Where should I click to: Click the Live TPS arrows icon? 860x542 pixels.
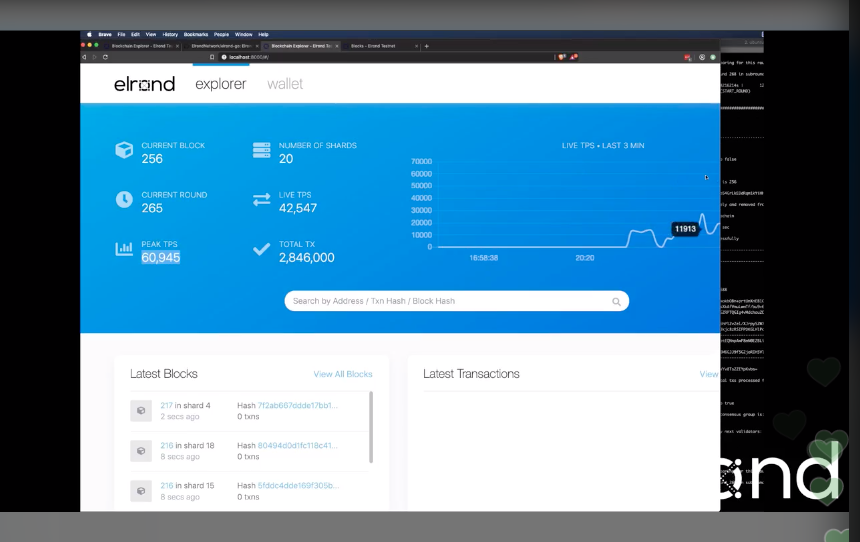[262, 200]
